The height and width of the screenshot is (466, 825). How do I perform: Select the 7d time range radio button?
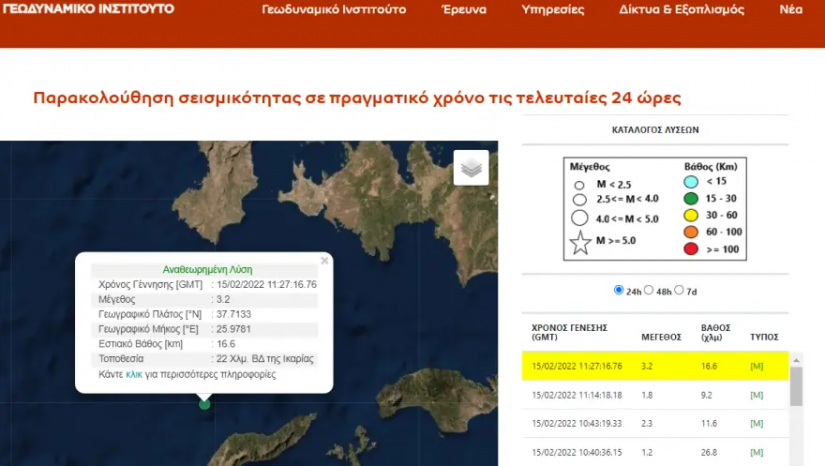click(680, 291)
